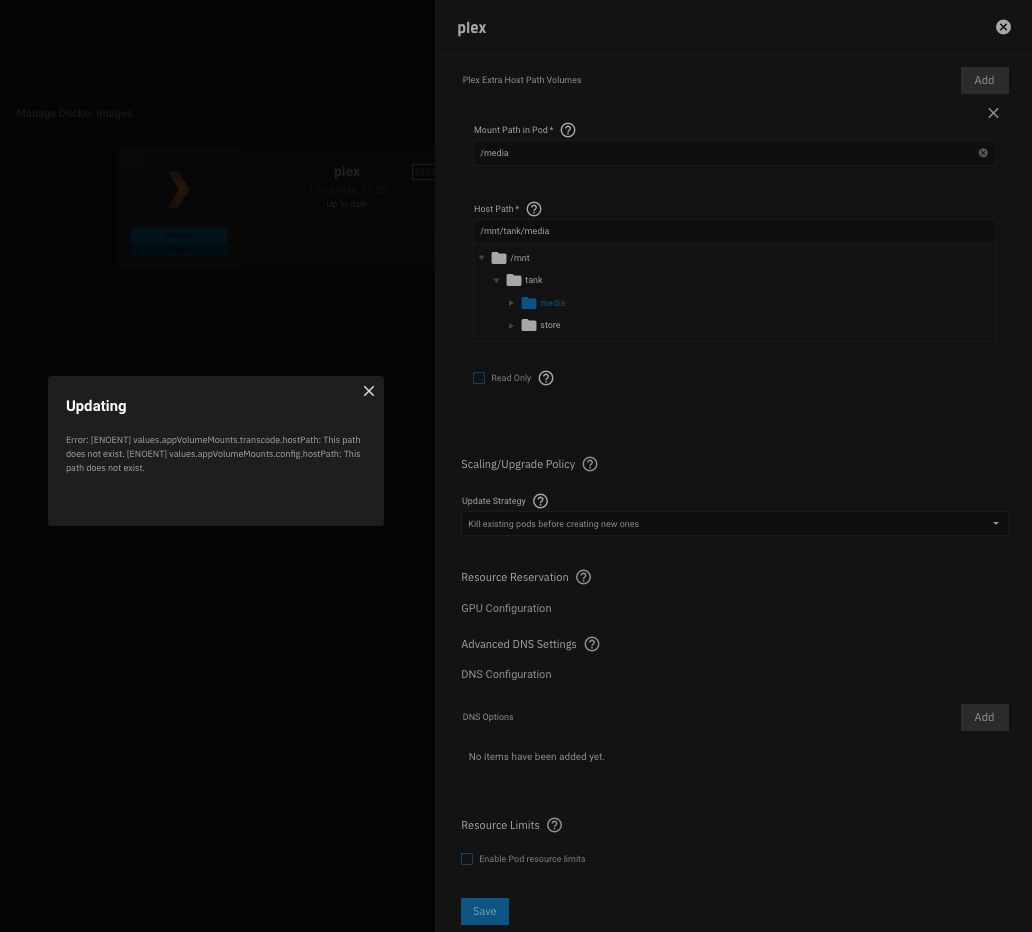Viewport: 1032px width, 932px height.
Task: Click help icon next to Mount Path in Pod
Action: pos(568,130)
